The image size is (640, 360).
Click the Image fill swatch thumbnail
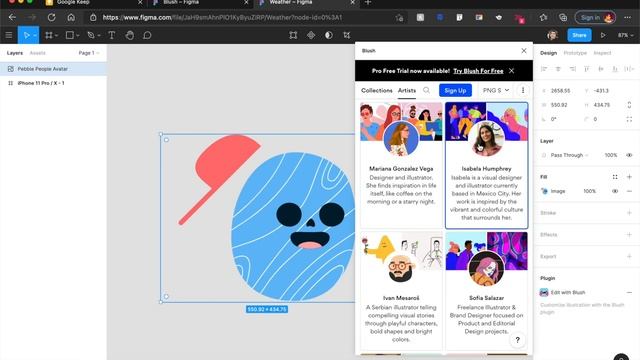(x=544, y=191)
